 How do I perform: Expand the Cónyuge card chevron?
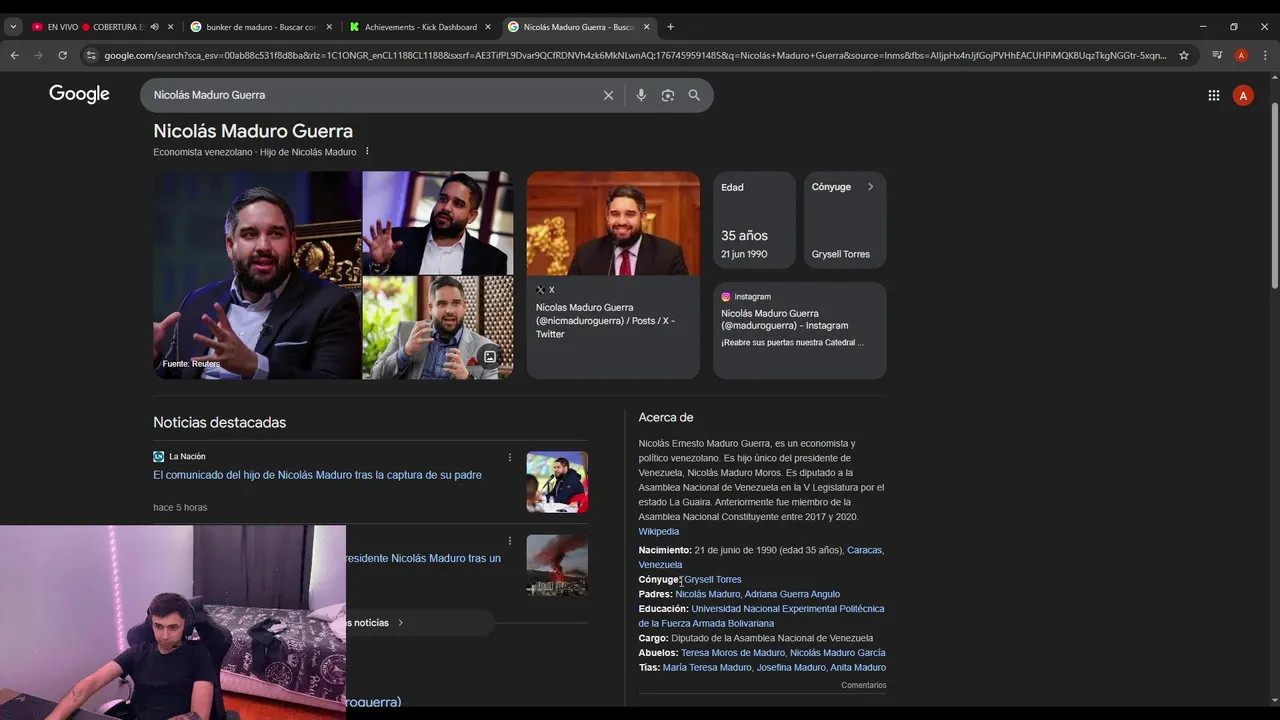click(870, 187)
